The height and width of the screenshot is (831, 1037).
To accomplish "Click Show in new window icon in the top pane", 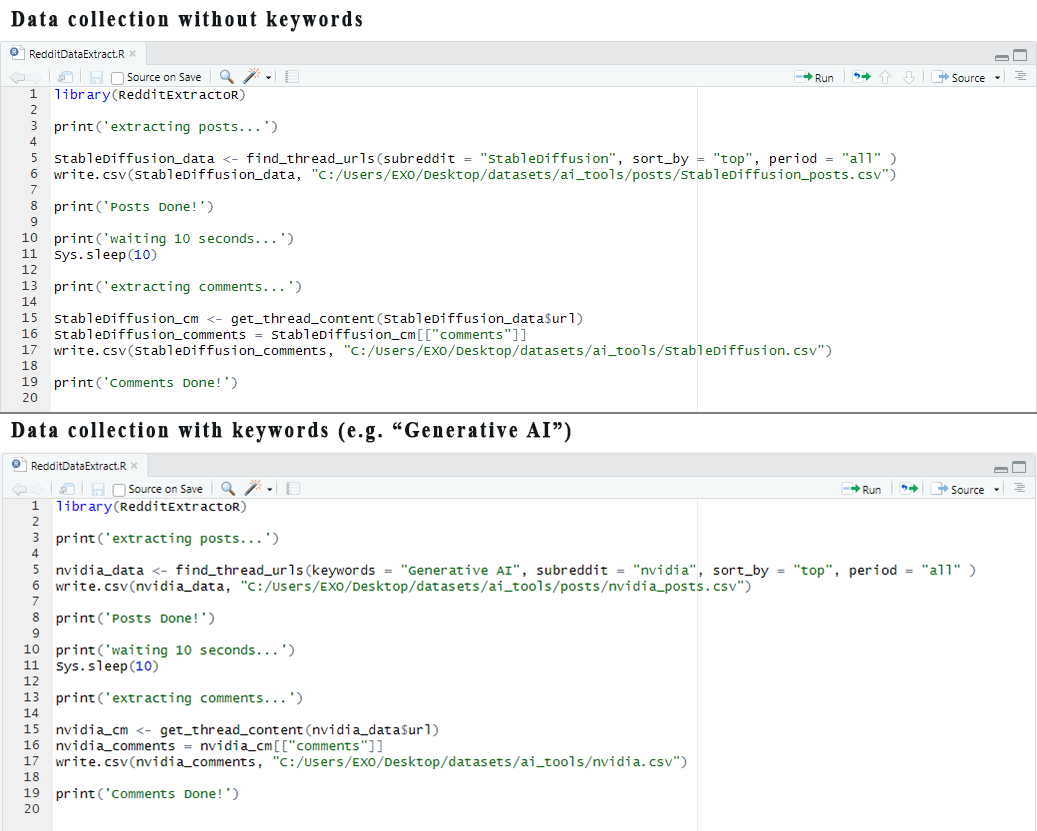I will click(65, 77).
